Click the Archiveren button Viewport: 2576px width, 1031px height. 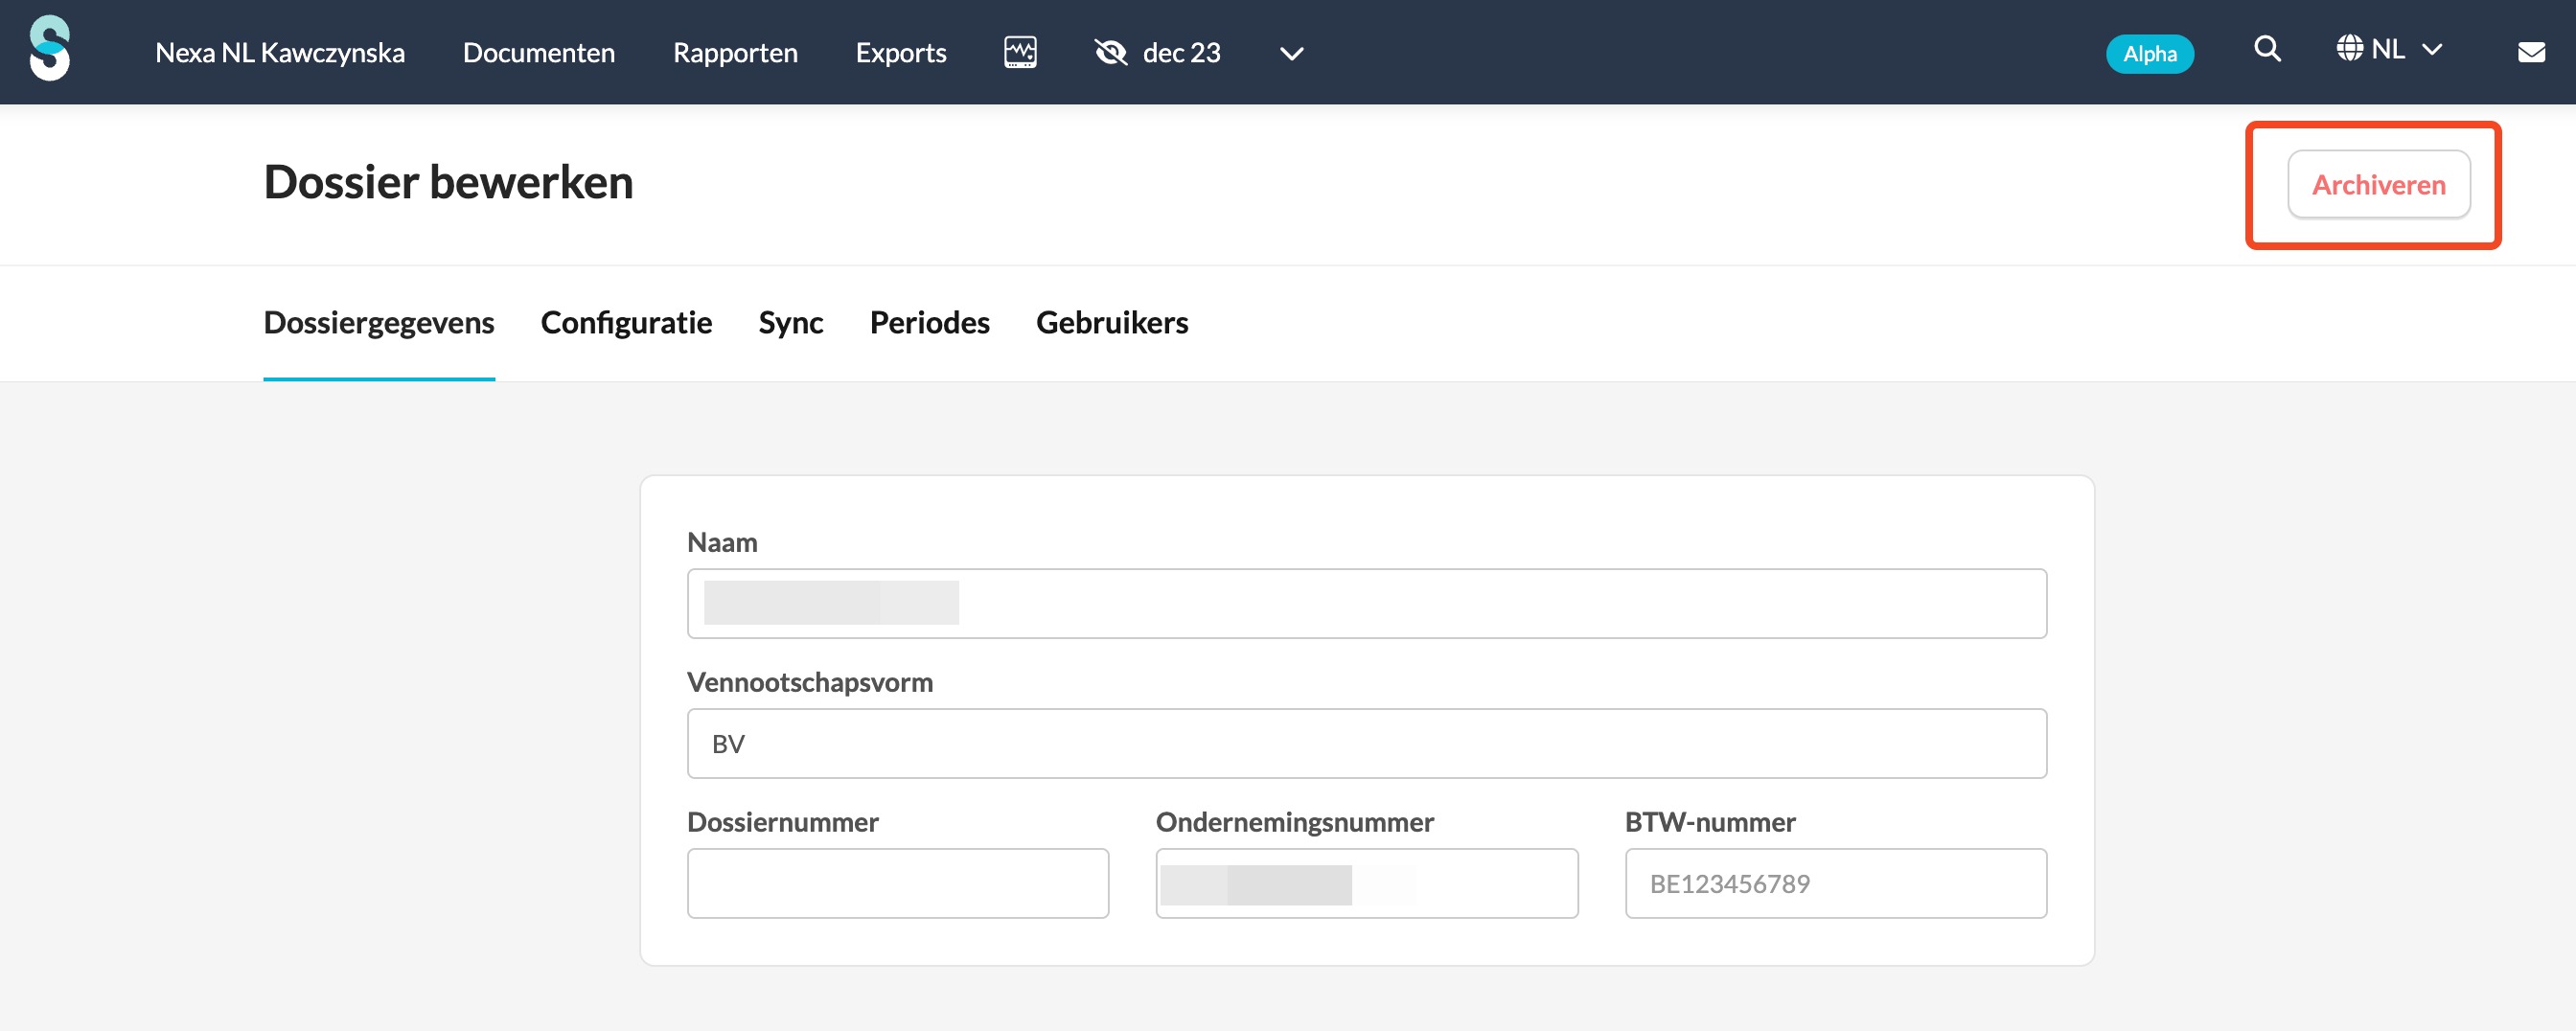pos(2378,185)
